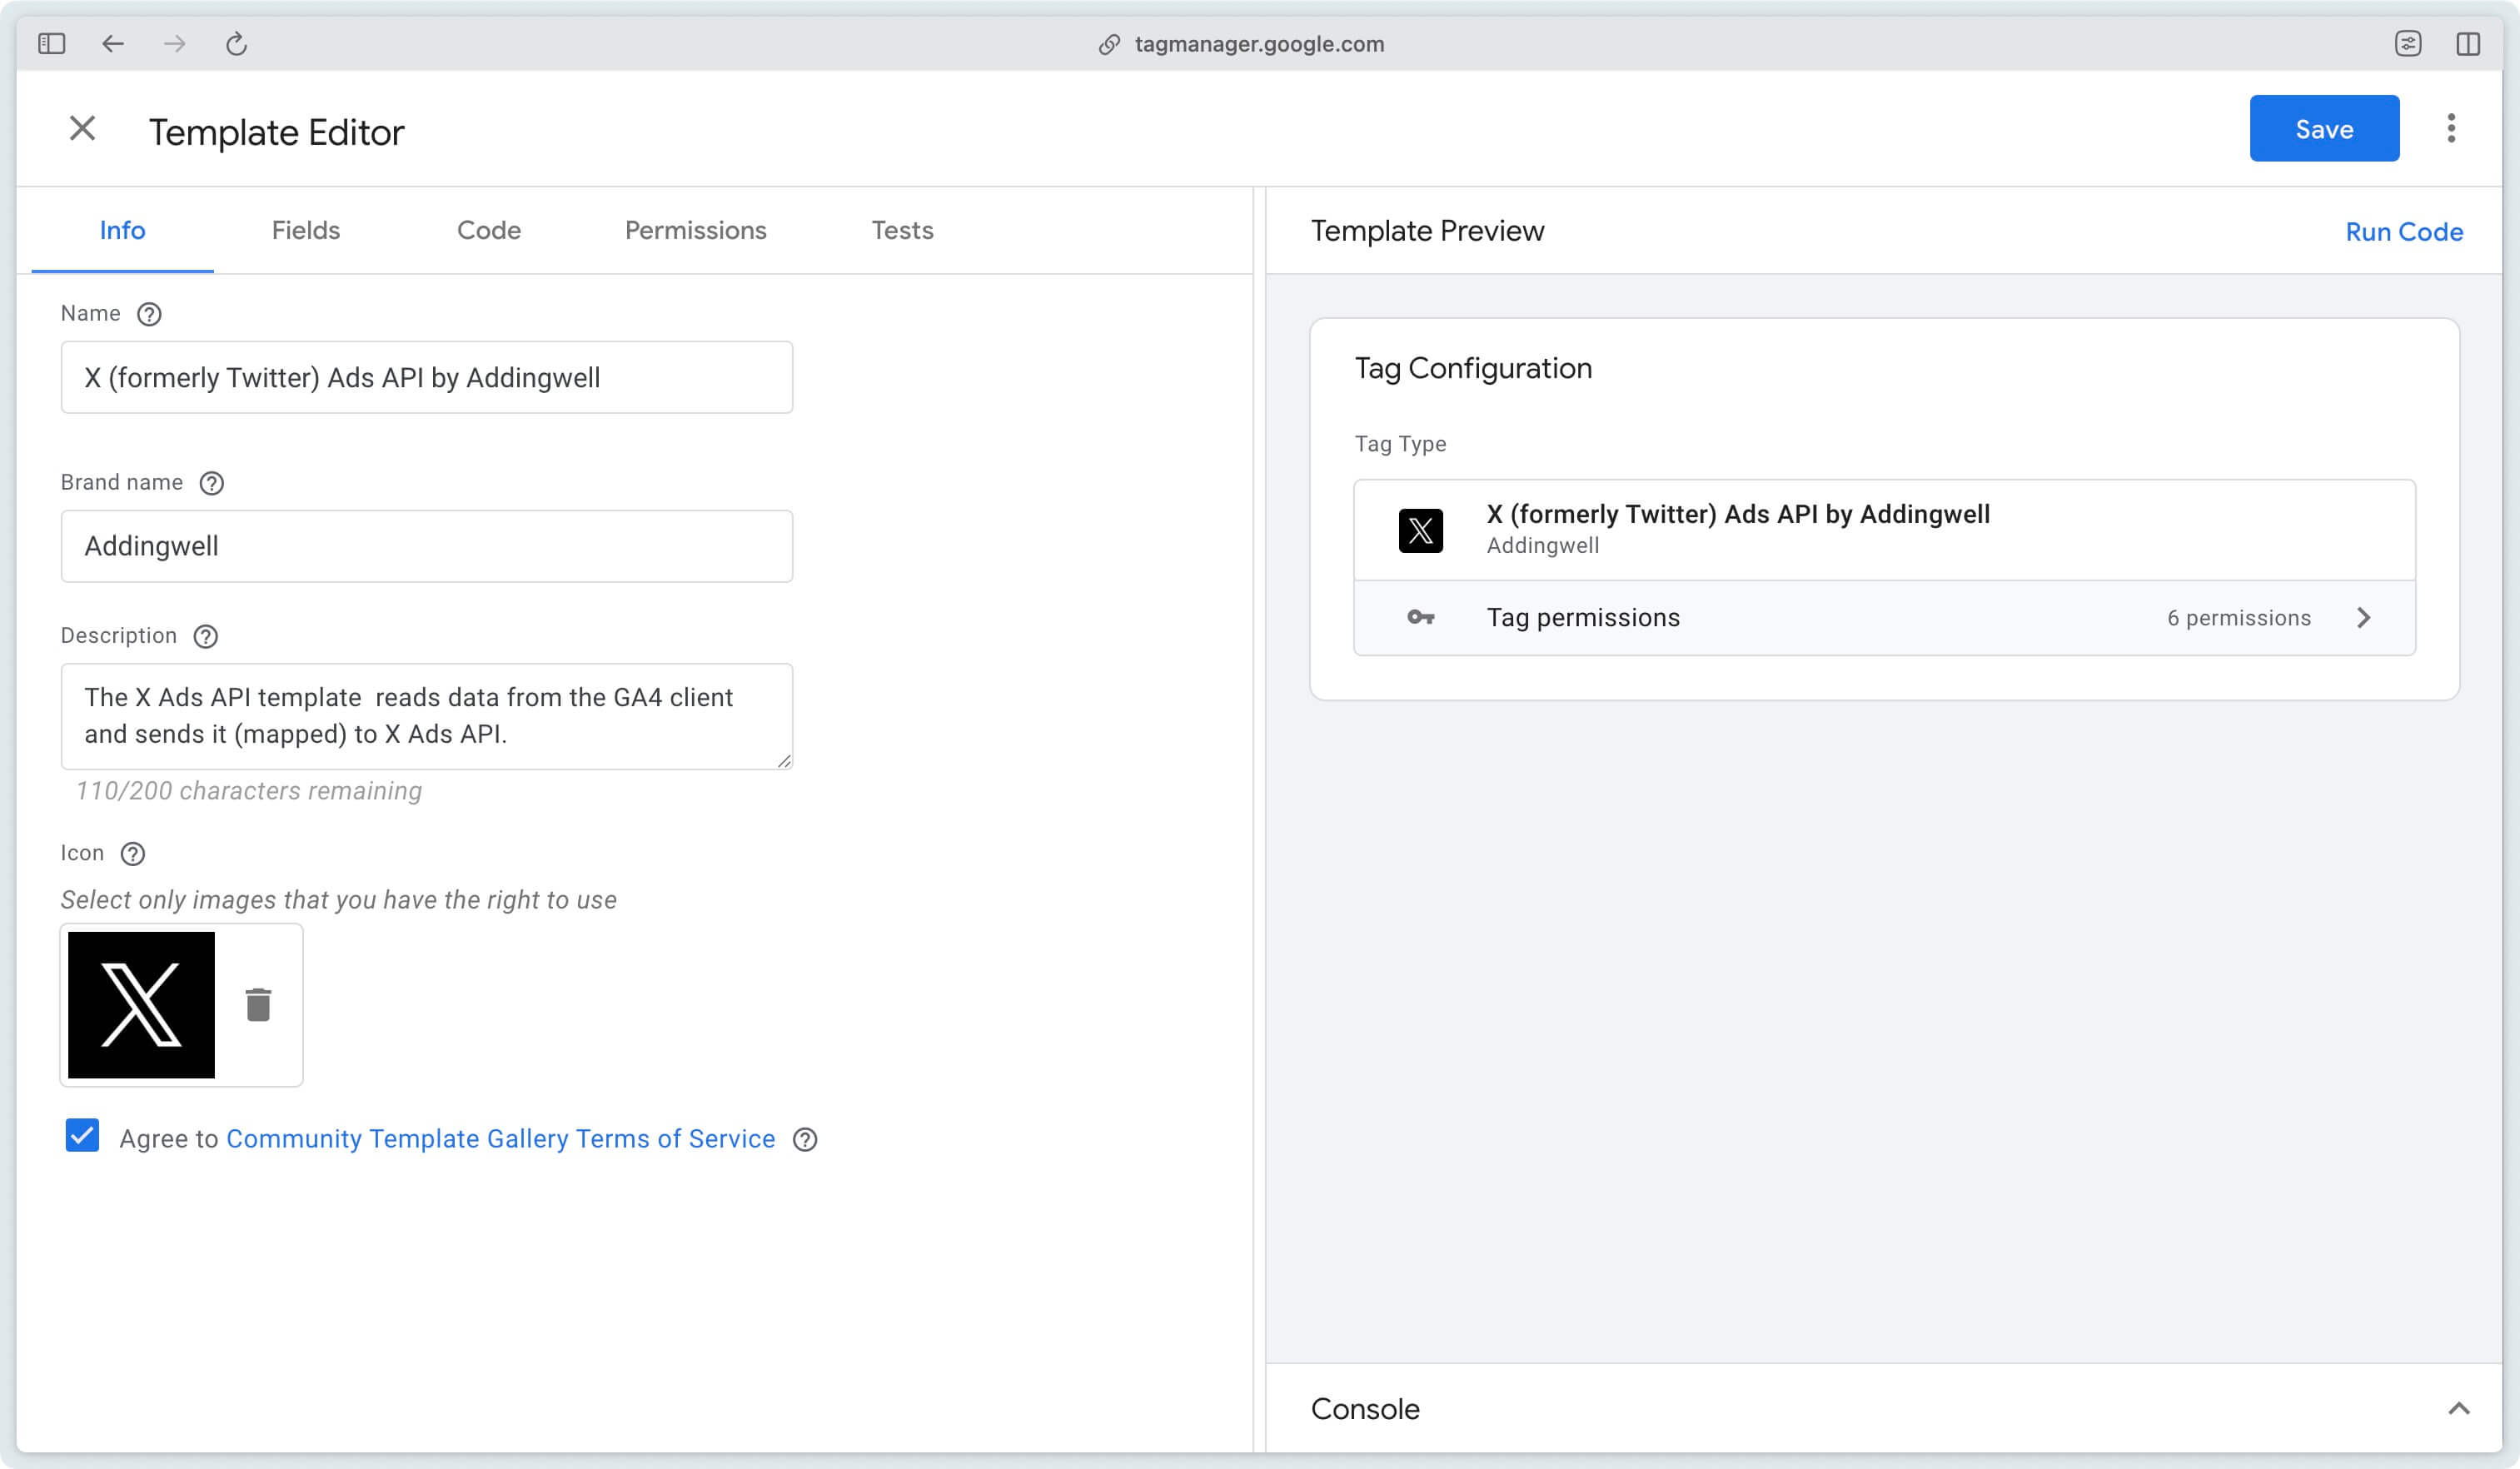Switch to the Permissions tab

click(x=695, y=230)
